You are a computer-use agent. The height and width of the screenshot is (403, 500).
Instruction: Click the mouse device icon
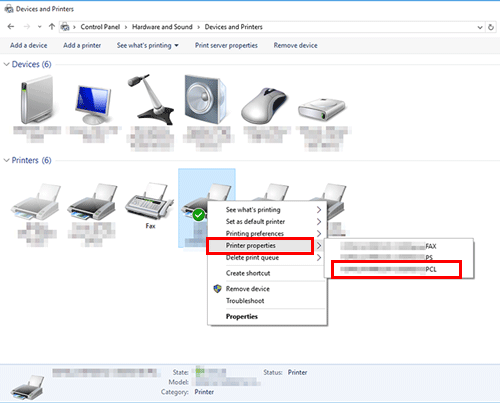pyautogui.click(x=264, y=105)
